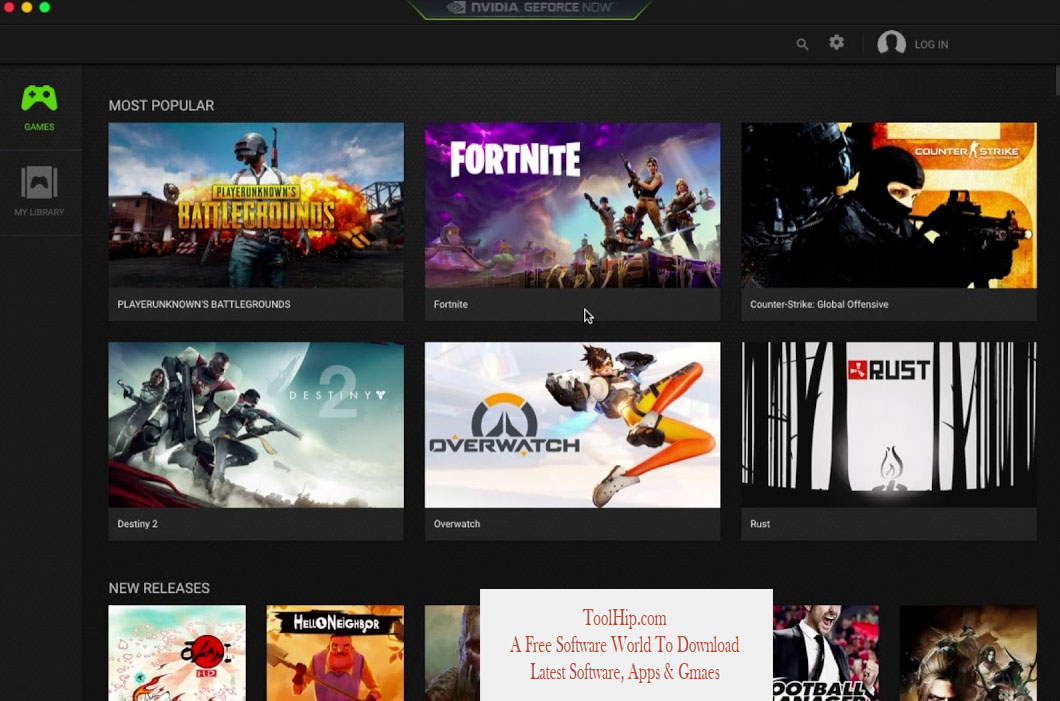Click the LOG IN text button
This screenshot has height=701, width=1060.
pos(931,45)
